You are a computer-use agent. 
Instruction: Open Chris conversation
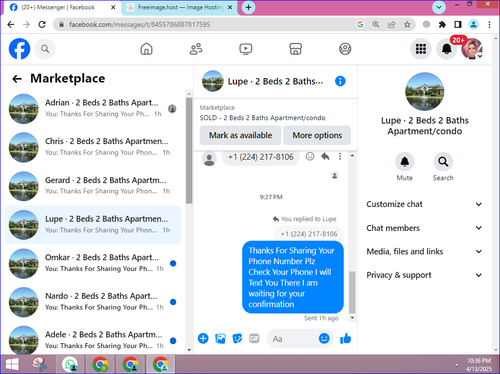[x=93, y=147]
